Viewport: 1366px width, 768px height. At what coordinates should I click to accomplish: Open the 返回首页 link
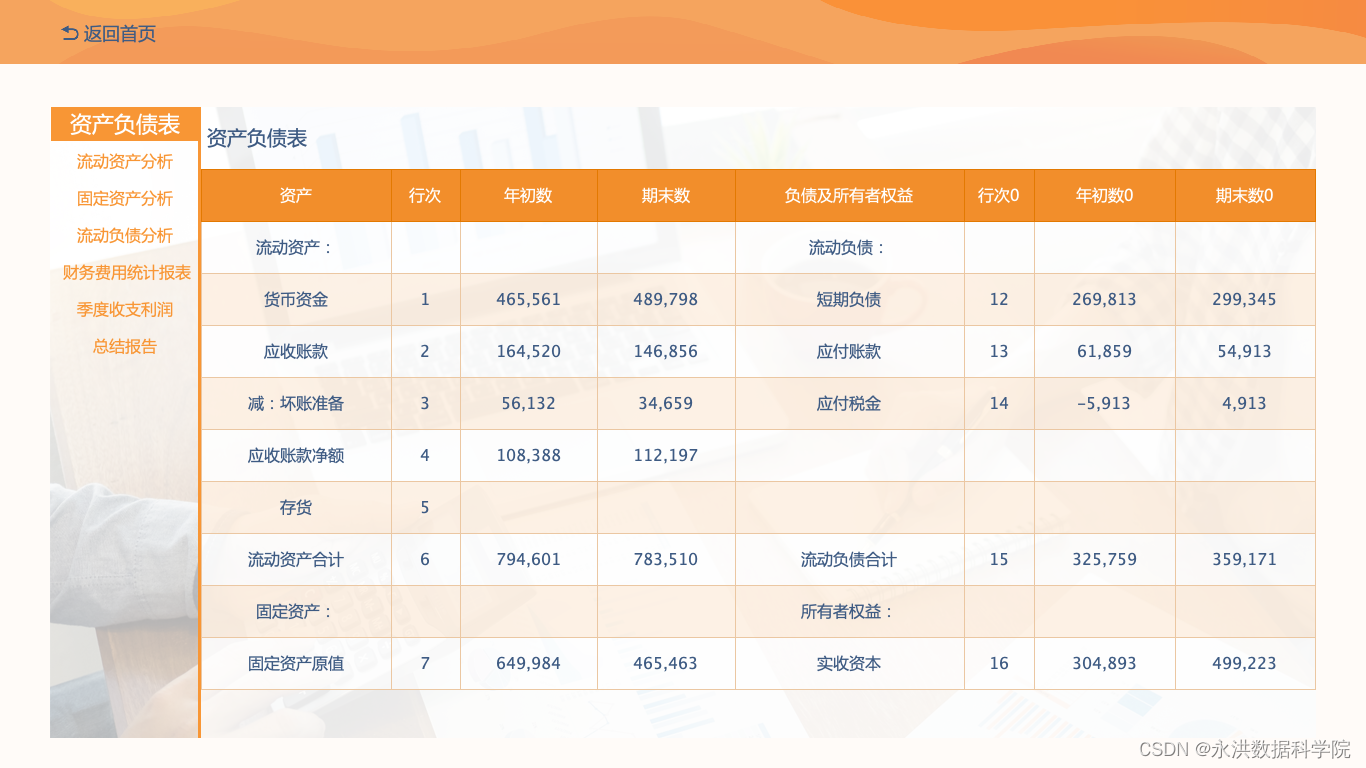pyautogui.click(x=120, y=34)
